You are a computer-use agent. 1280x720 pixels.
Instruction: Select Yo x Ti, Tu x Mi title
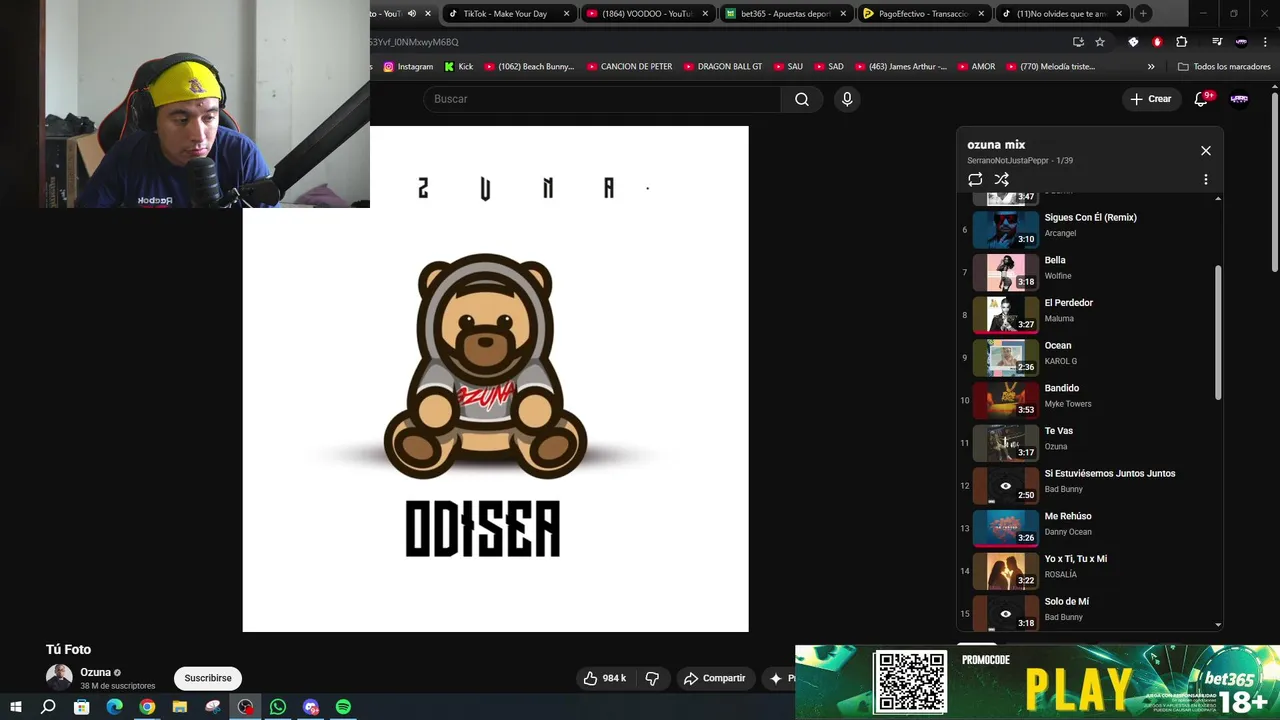click(1076, 559)
